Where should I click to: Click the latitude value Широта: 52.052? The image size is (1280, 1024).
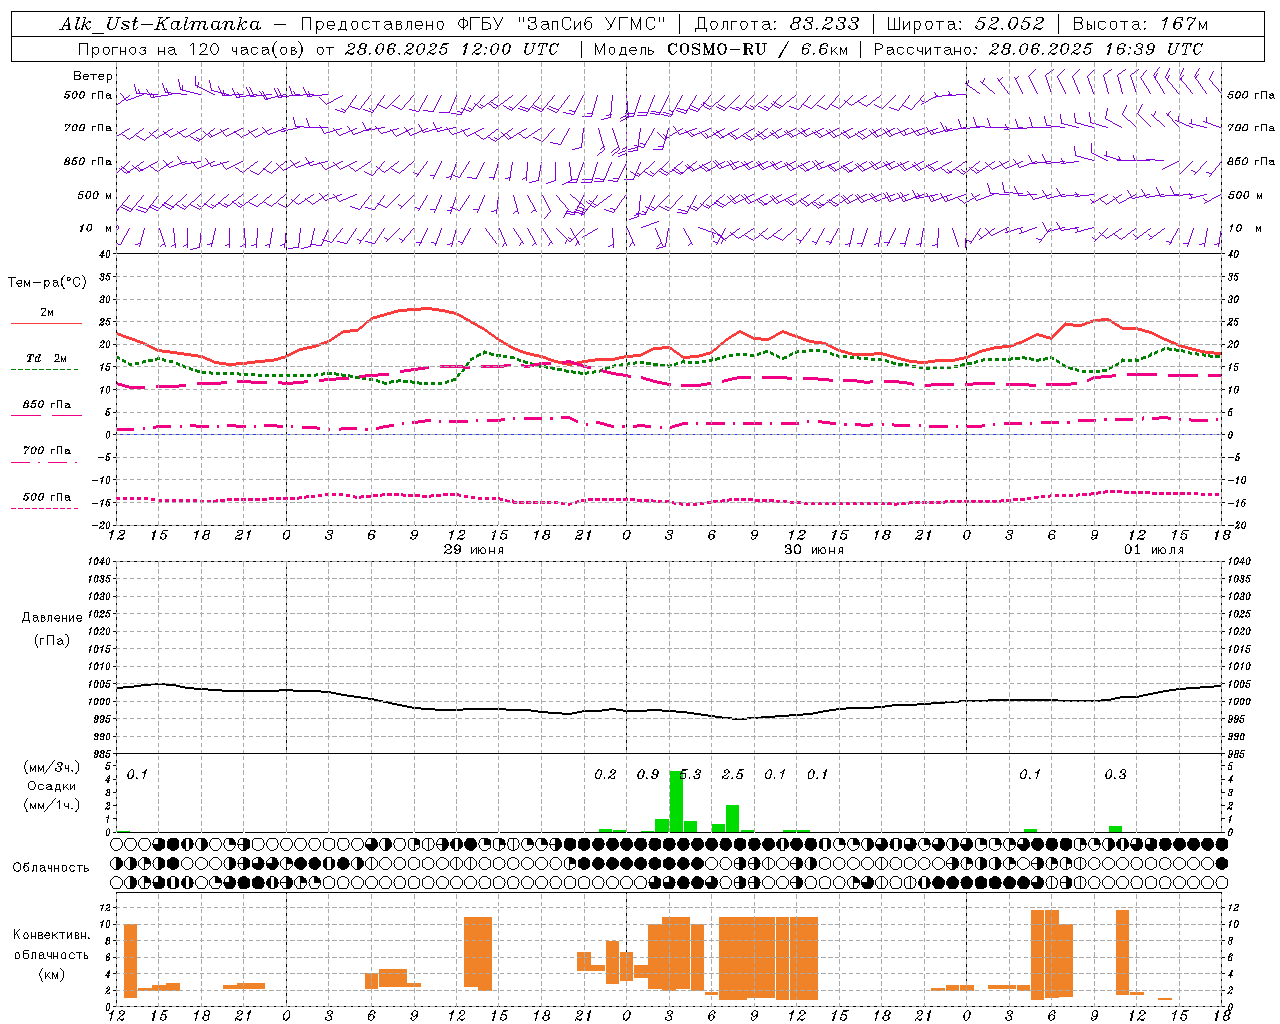[x=965, y=25]
